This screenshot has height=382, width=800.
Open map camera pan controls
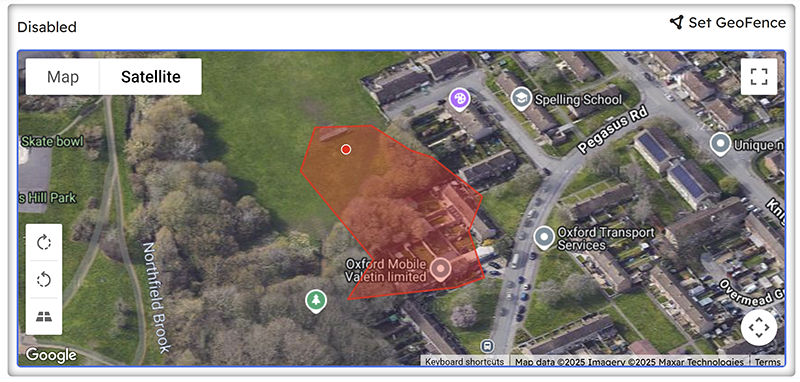[759, 327]
